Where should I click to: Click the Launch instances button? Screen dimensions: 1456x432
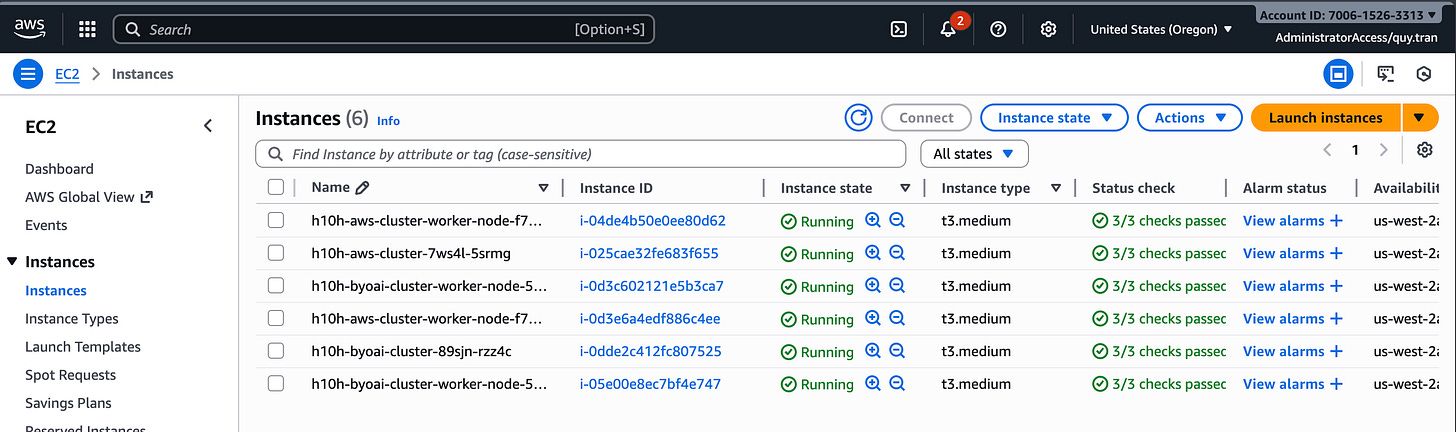coord(1326,118)
